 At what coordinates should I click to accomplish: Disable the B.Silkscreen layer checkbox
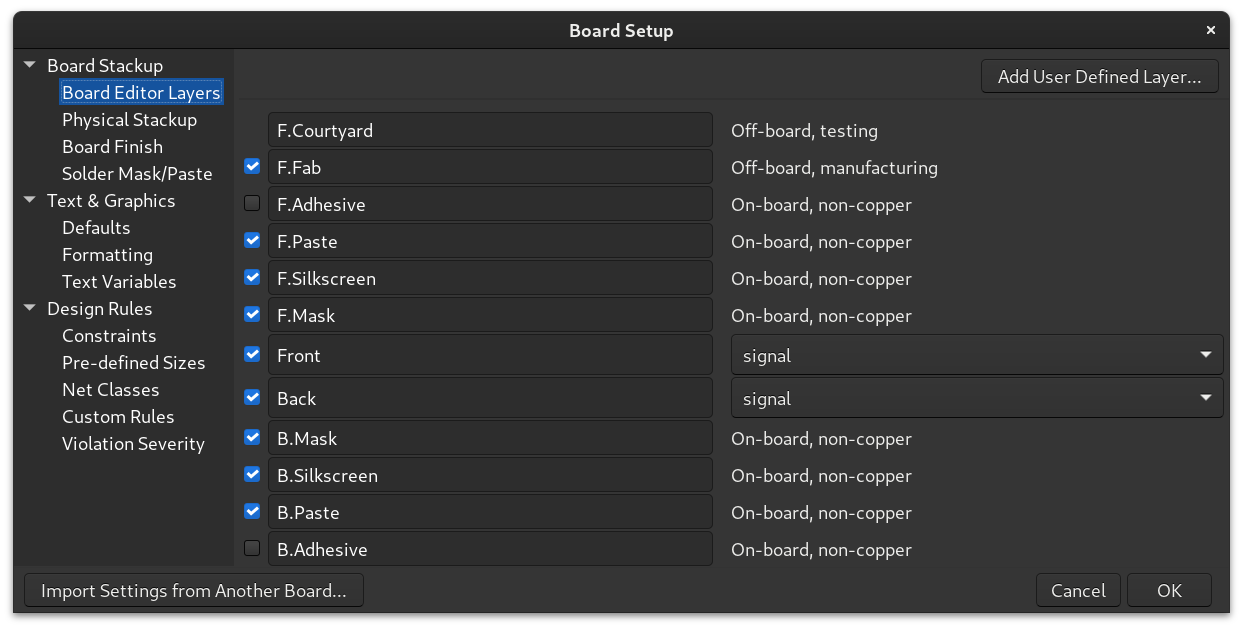pos(251,474)
